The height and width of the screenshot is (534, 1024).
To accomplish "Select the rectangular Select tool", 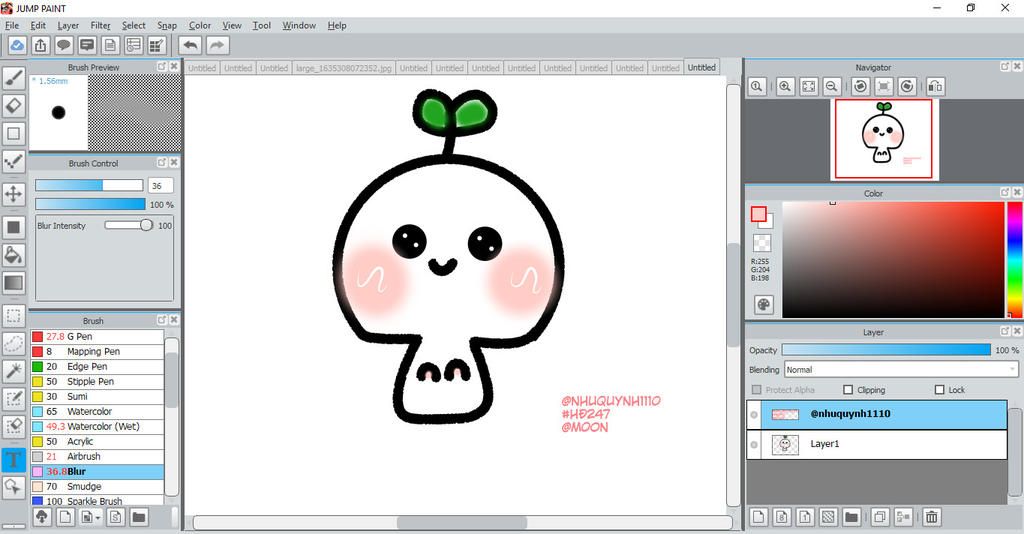I will point(14,317).
